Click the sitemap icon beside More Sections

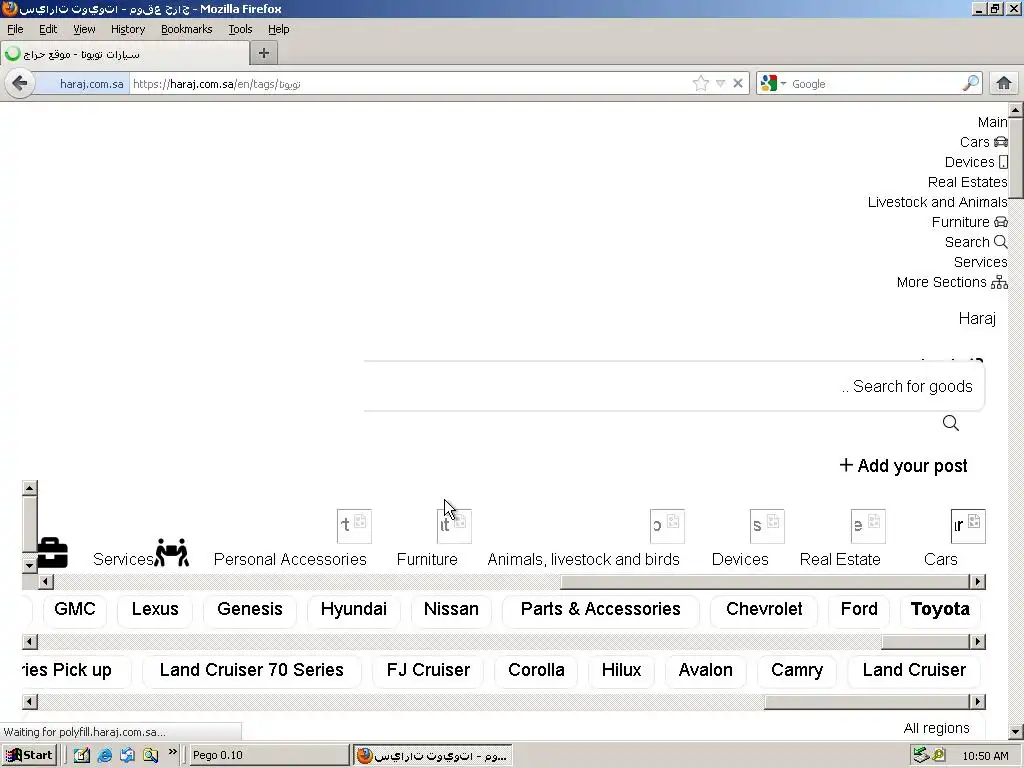click(x=999, y=282)
